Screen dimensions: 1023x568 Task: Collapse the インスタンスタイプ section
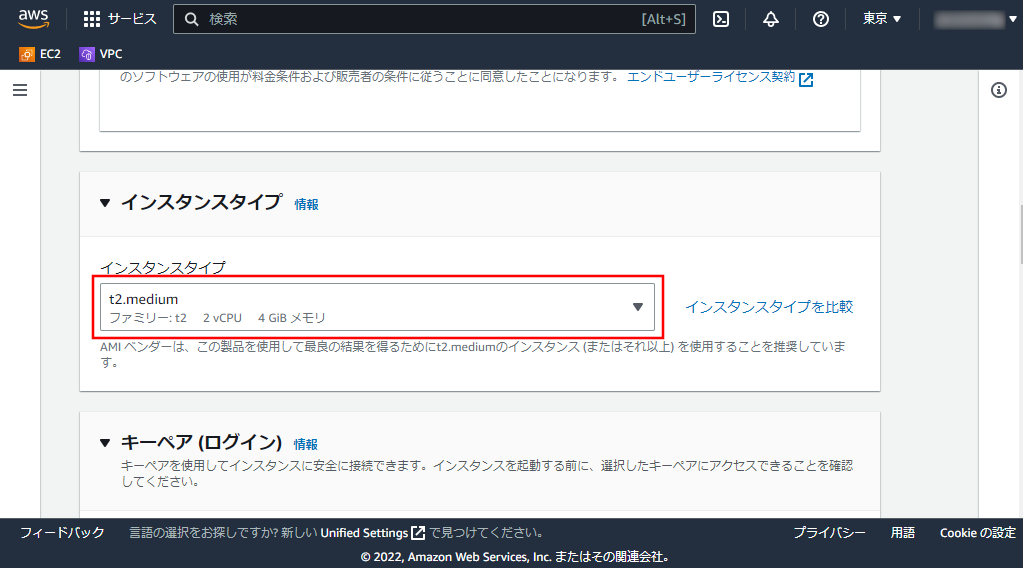point(105,203)
